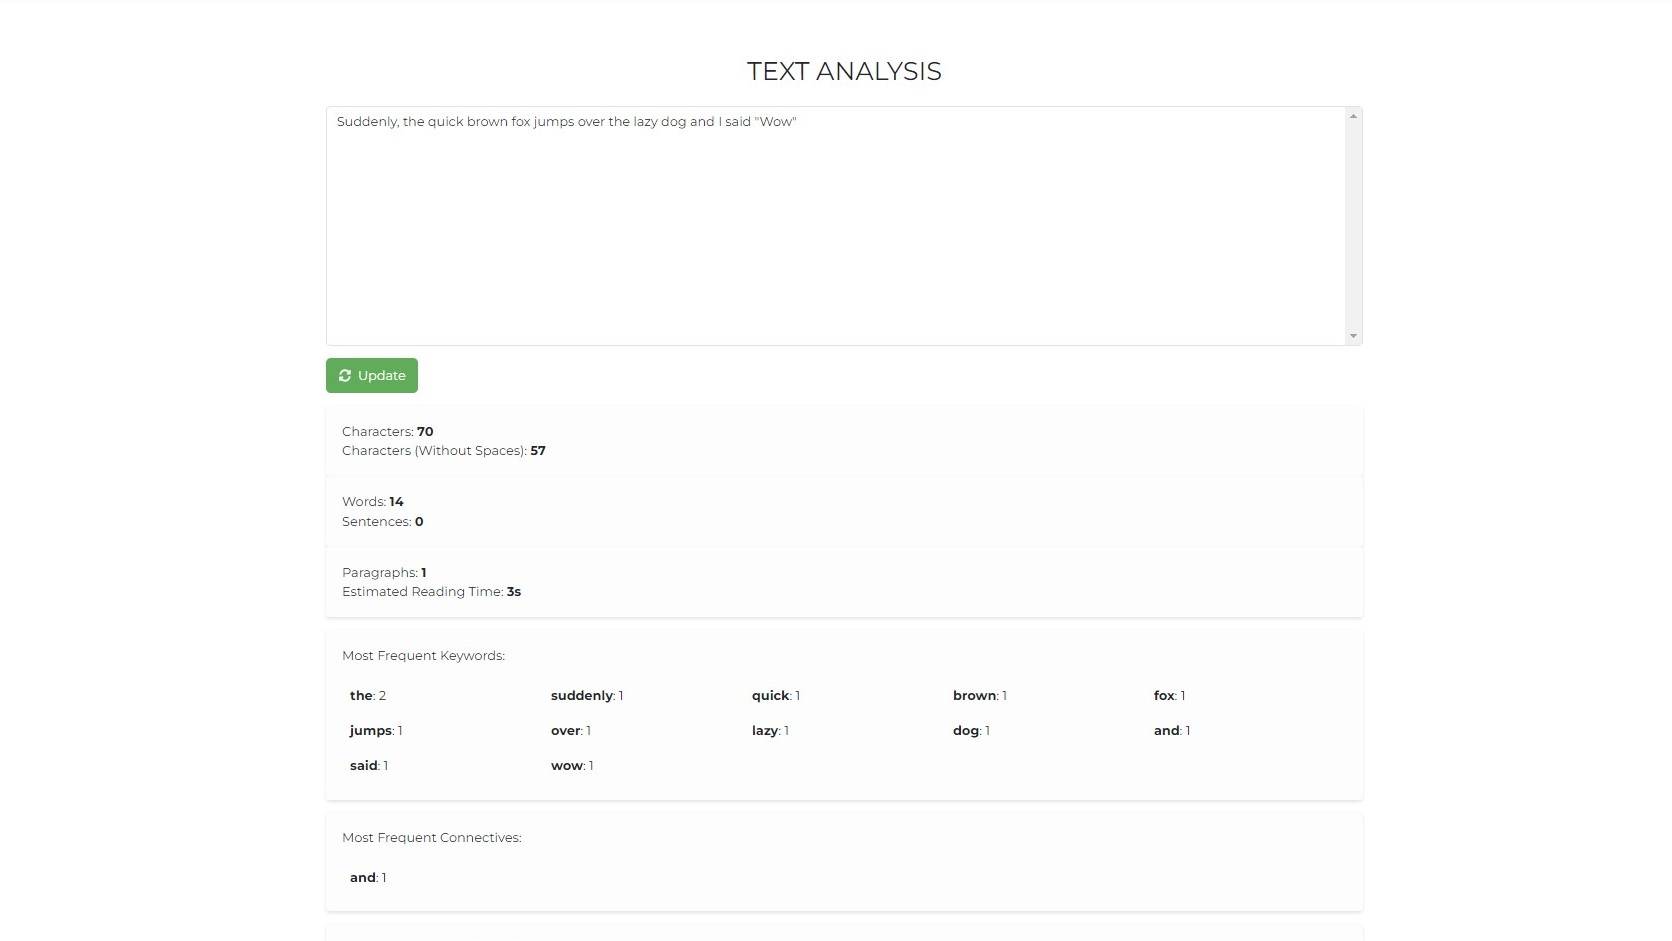
Task: Click the Characters count value 70
Action: pos(425,432)
